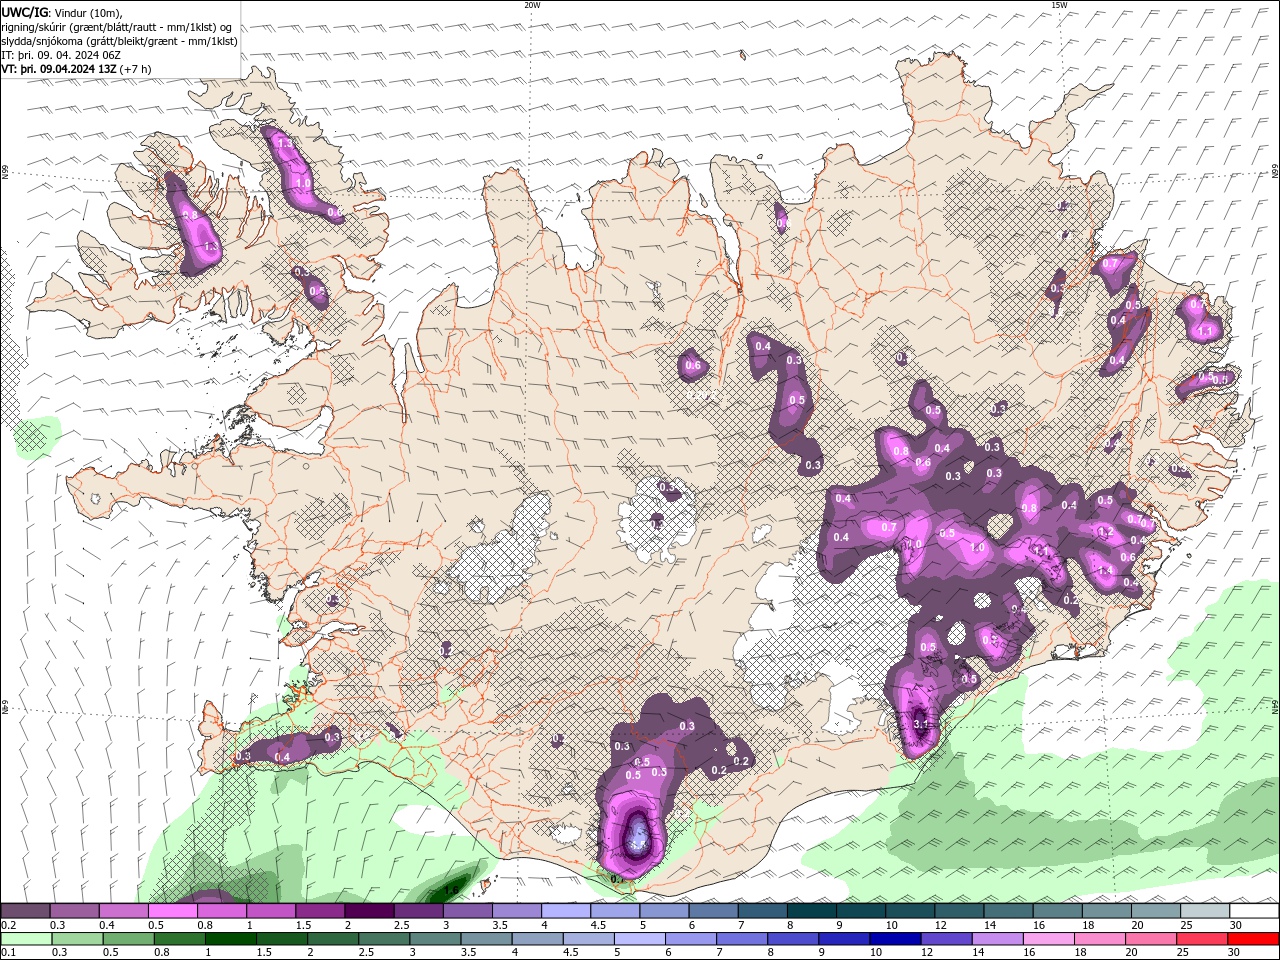Click the "0.1" label in the rain legend
This screenshot has width=1280, height=960.
click(x=9, y=953)
